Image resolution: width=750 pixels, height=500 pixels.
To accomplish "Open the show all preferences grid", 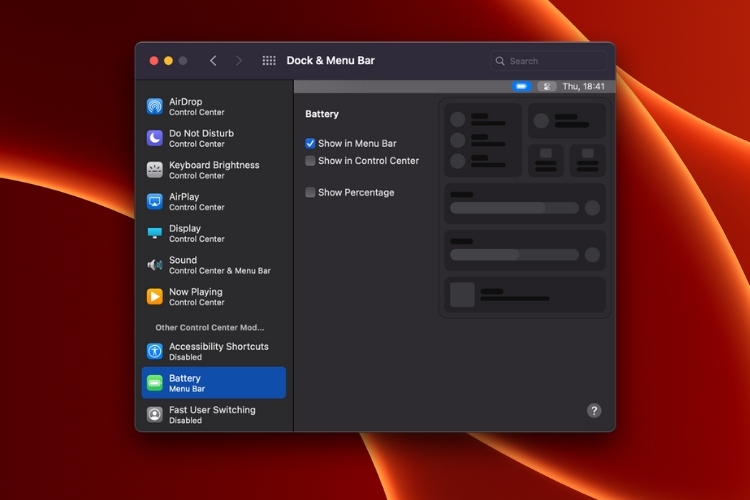I will [269, 61].
